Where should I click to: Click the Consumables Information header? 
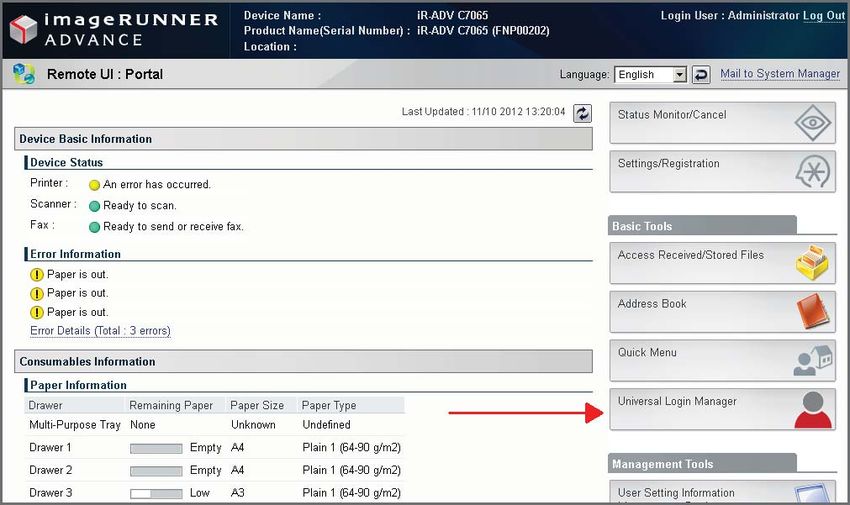pos(303,361)
